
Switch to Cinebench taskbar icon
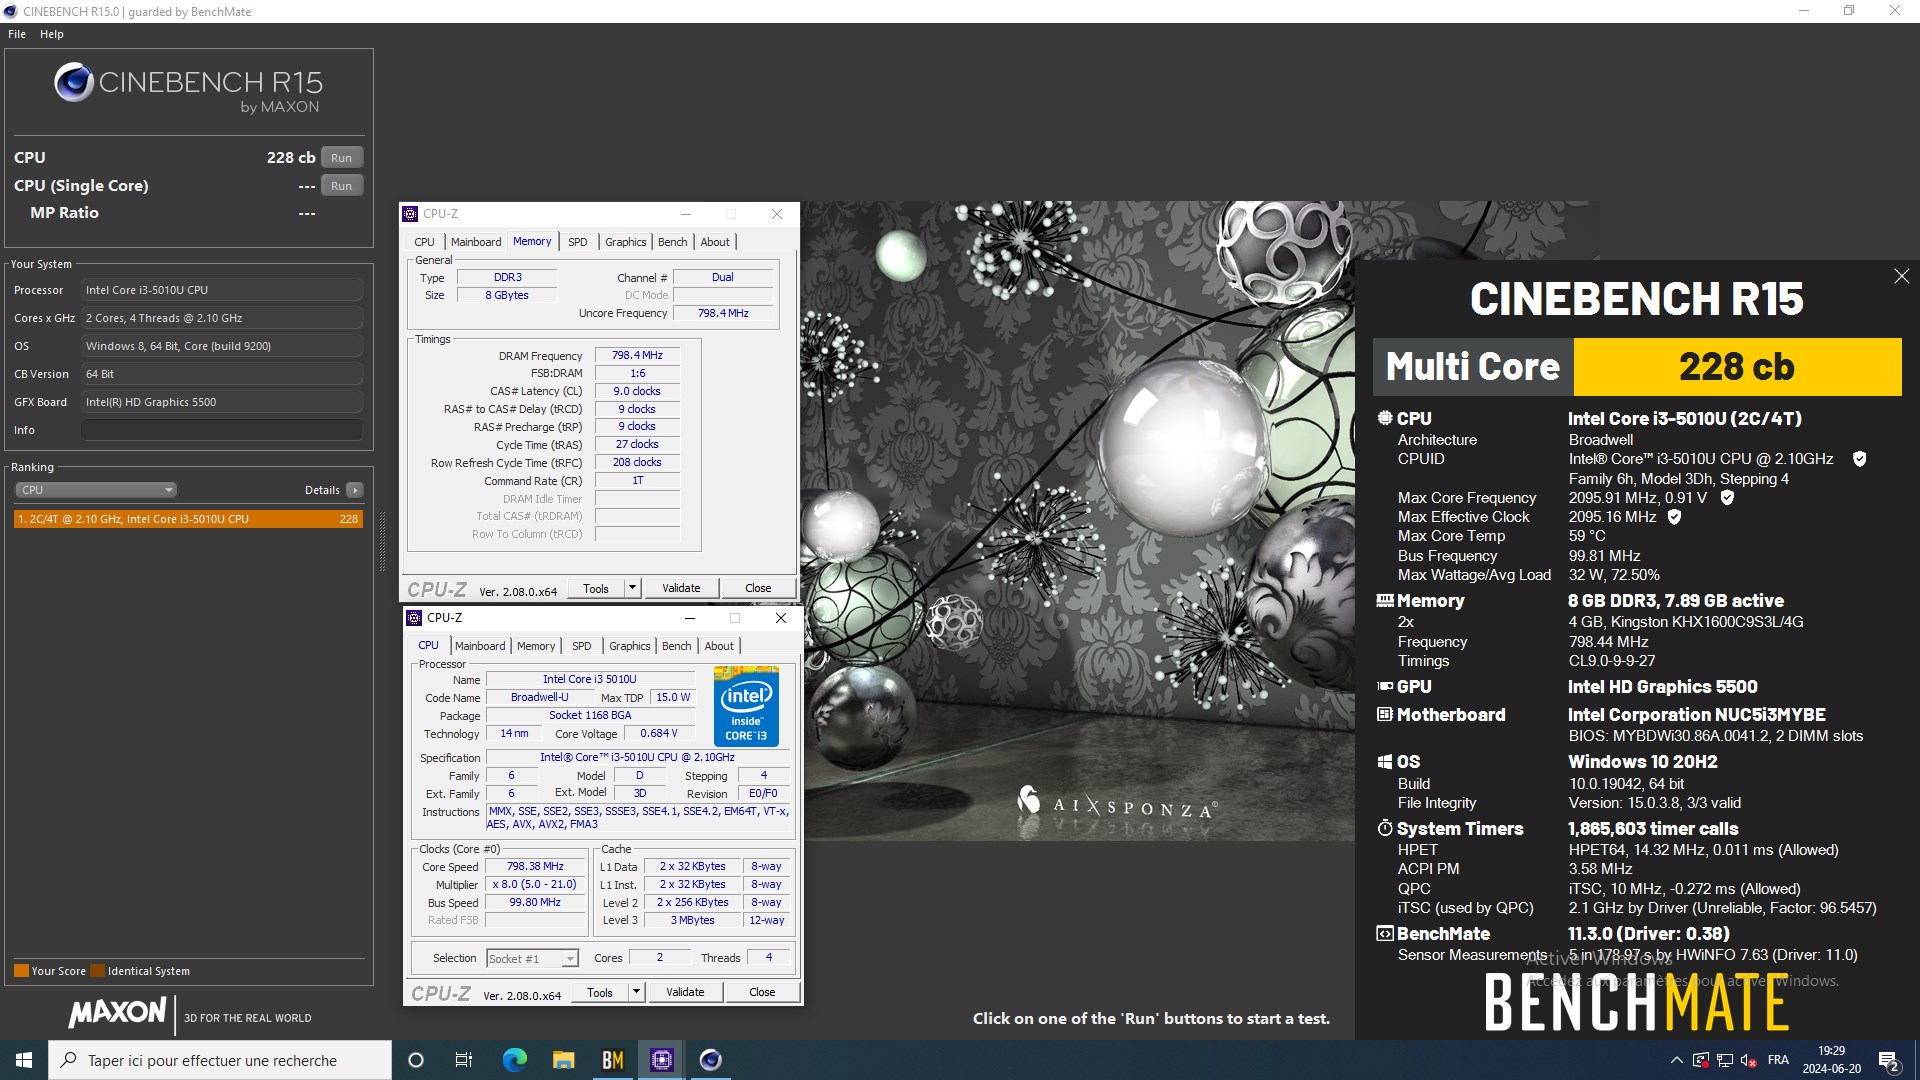710,1060
